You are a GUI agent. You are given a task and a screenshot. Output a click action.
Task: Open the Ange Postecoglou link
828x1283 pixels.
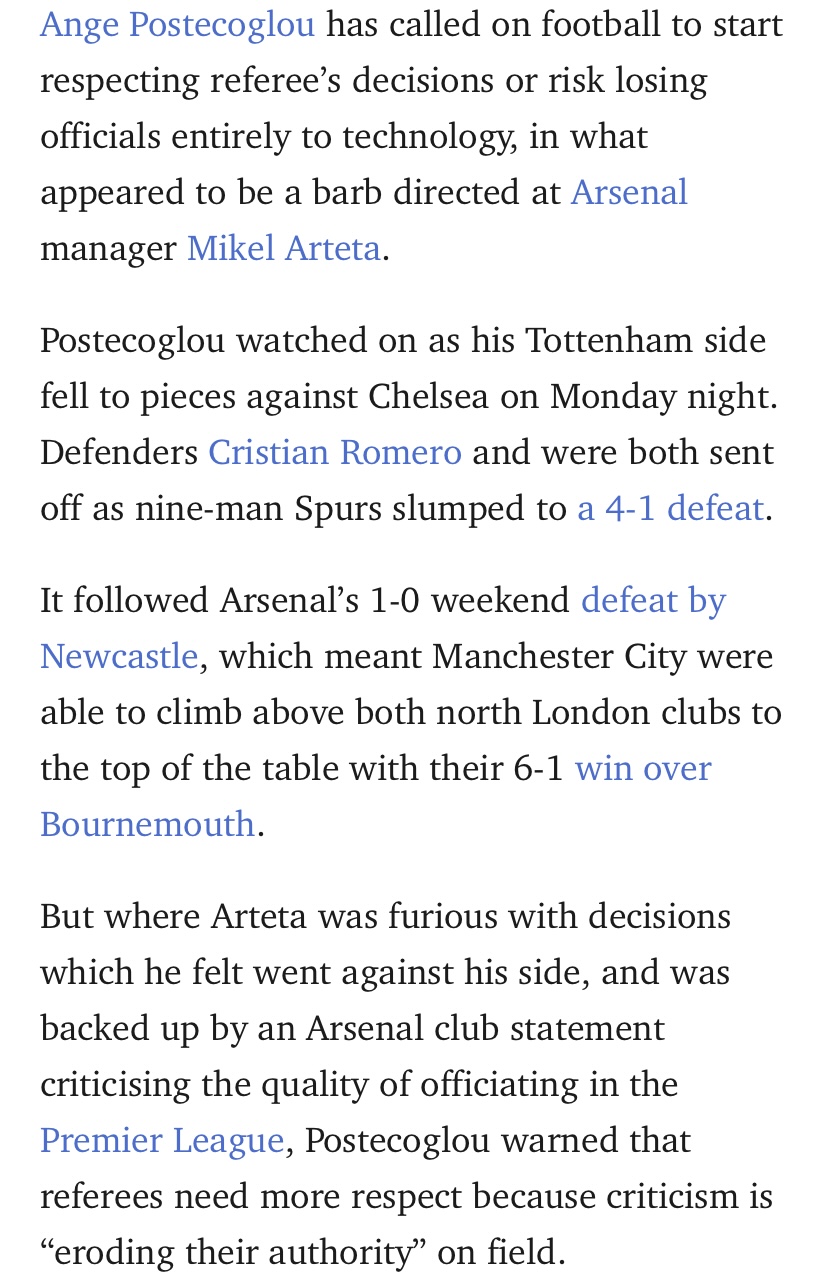178,24
